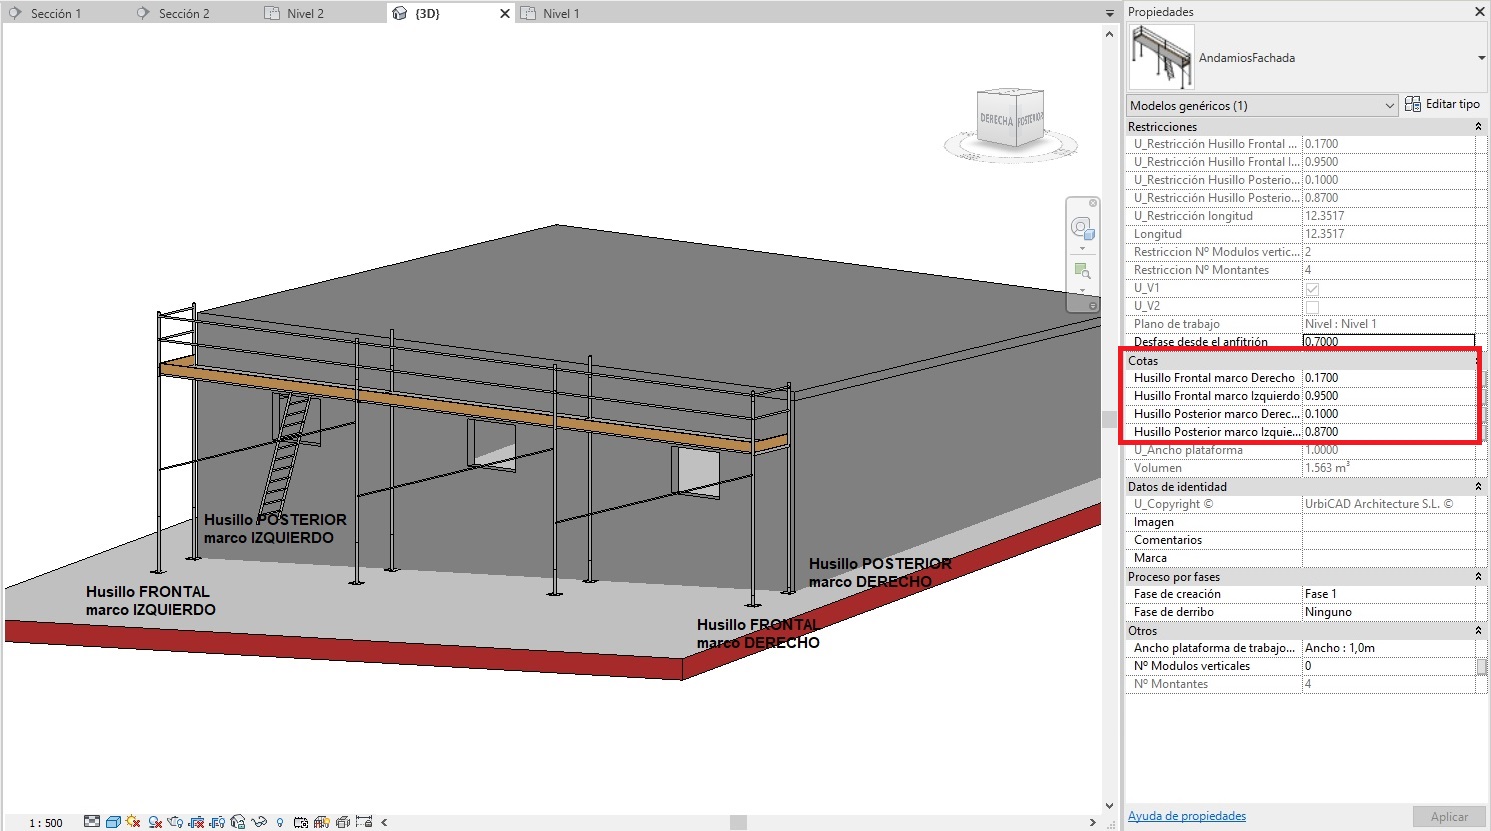Viewport: 1491px width, 831px height.
Task: Toggle the U_V2 checkbox
Action: click(x=1312, y=307)
